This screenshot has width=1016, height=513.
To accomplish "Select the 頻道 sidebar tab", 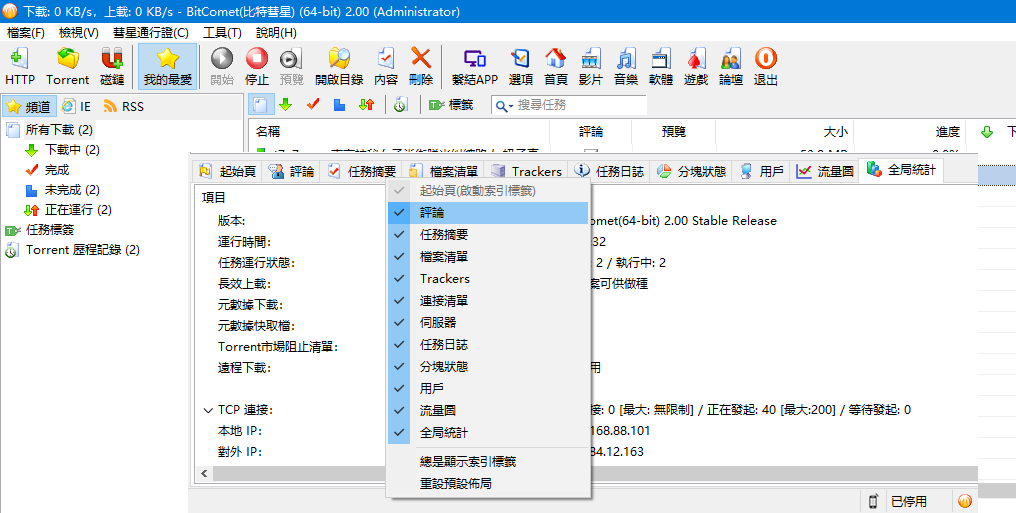I will coord(29,107).
